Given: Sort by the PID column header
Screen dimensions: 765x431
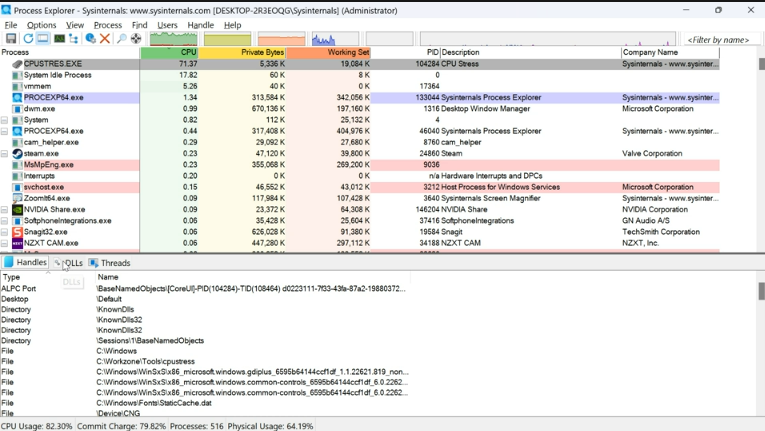Looking at the screenshot, I should point(405,52).
